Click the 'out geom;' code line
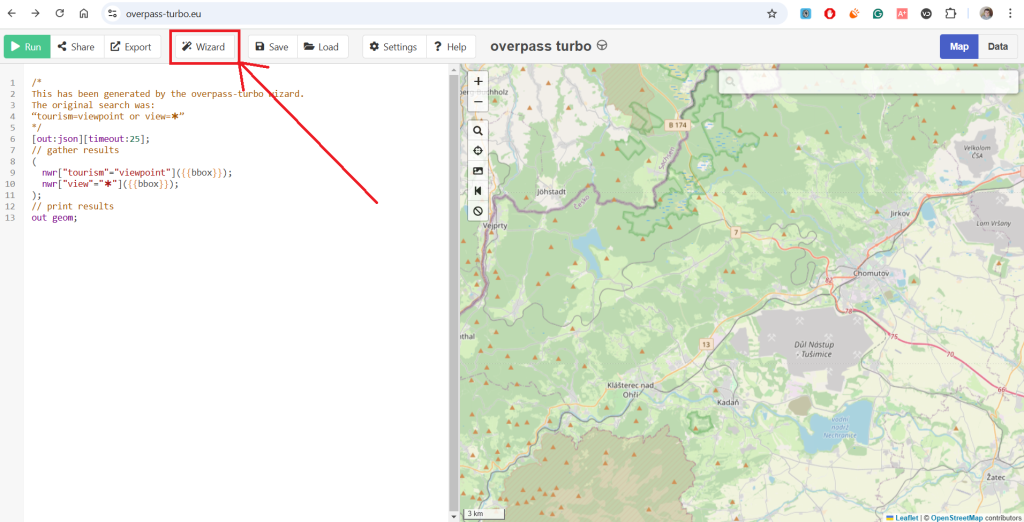Screen dimensions: 1024x522 pos(54,218)
